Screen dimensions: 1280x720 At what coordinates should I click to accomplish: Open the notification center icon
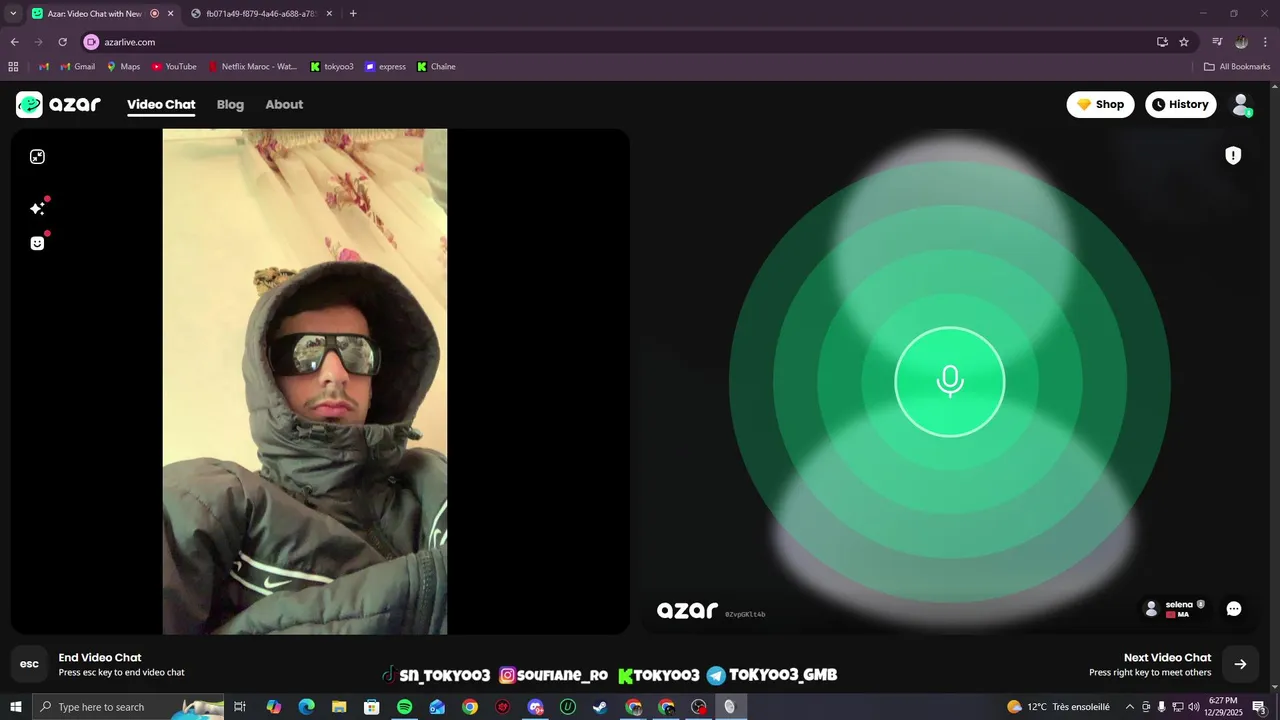point(1260,707)
